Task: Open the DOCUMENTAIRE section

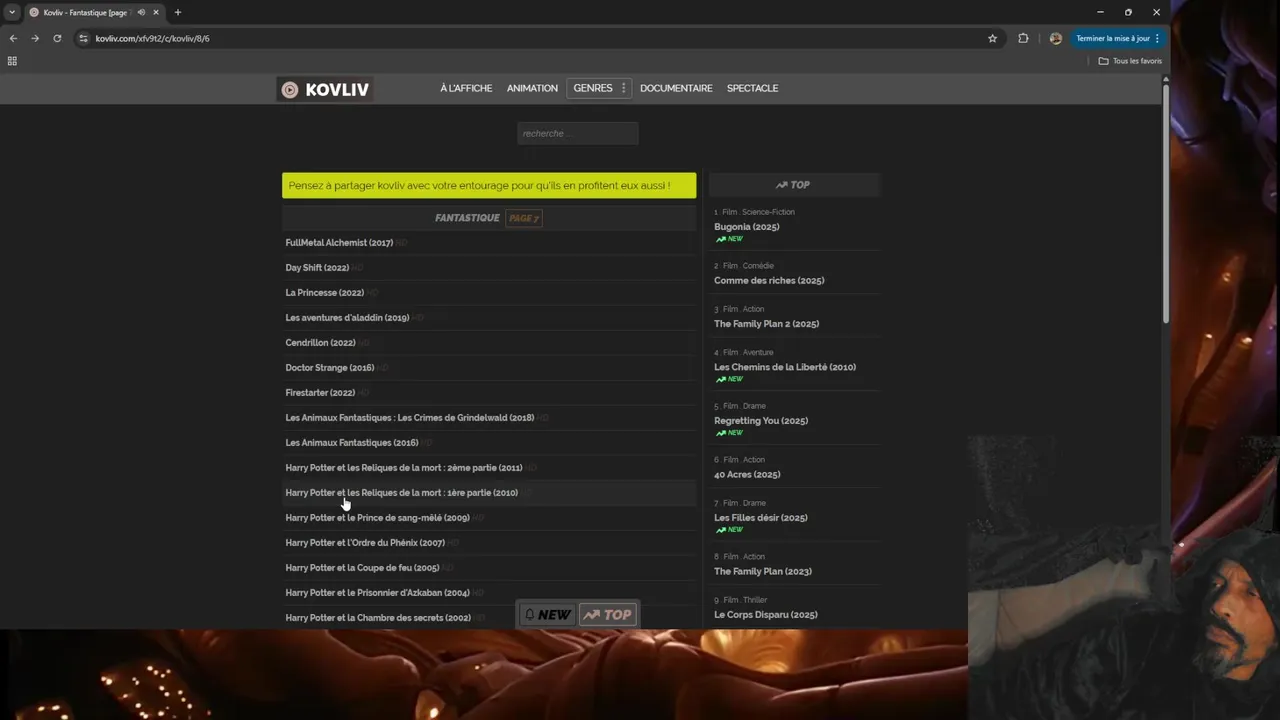Action: point(676,88)
